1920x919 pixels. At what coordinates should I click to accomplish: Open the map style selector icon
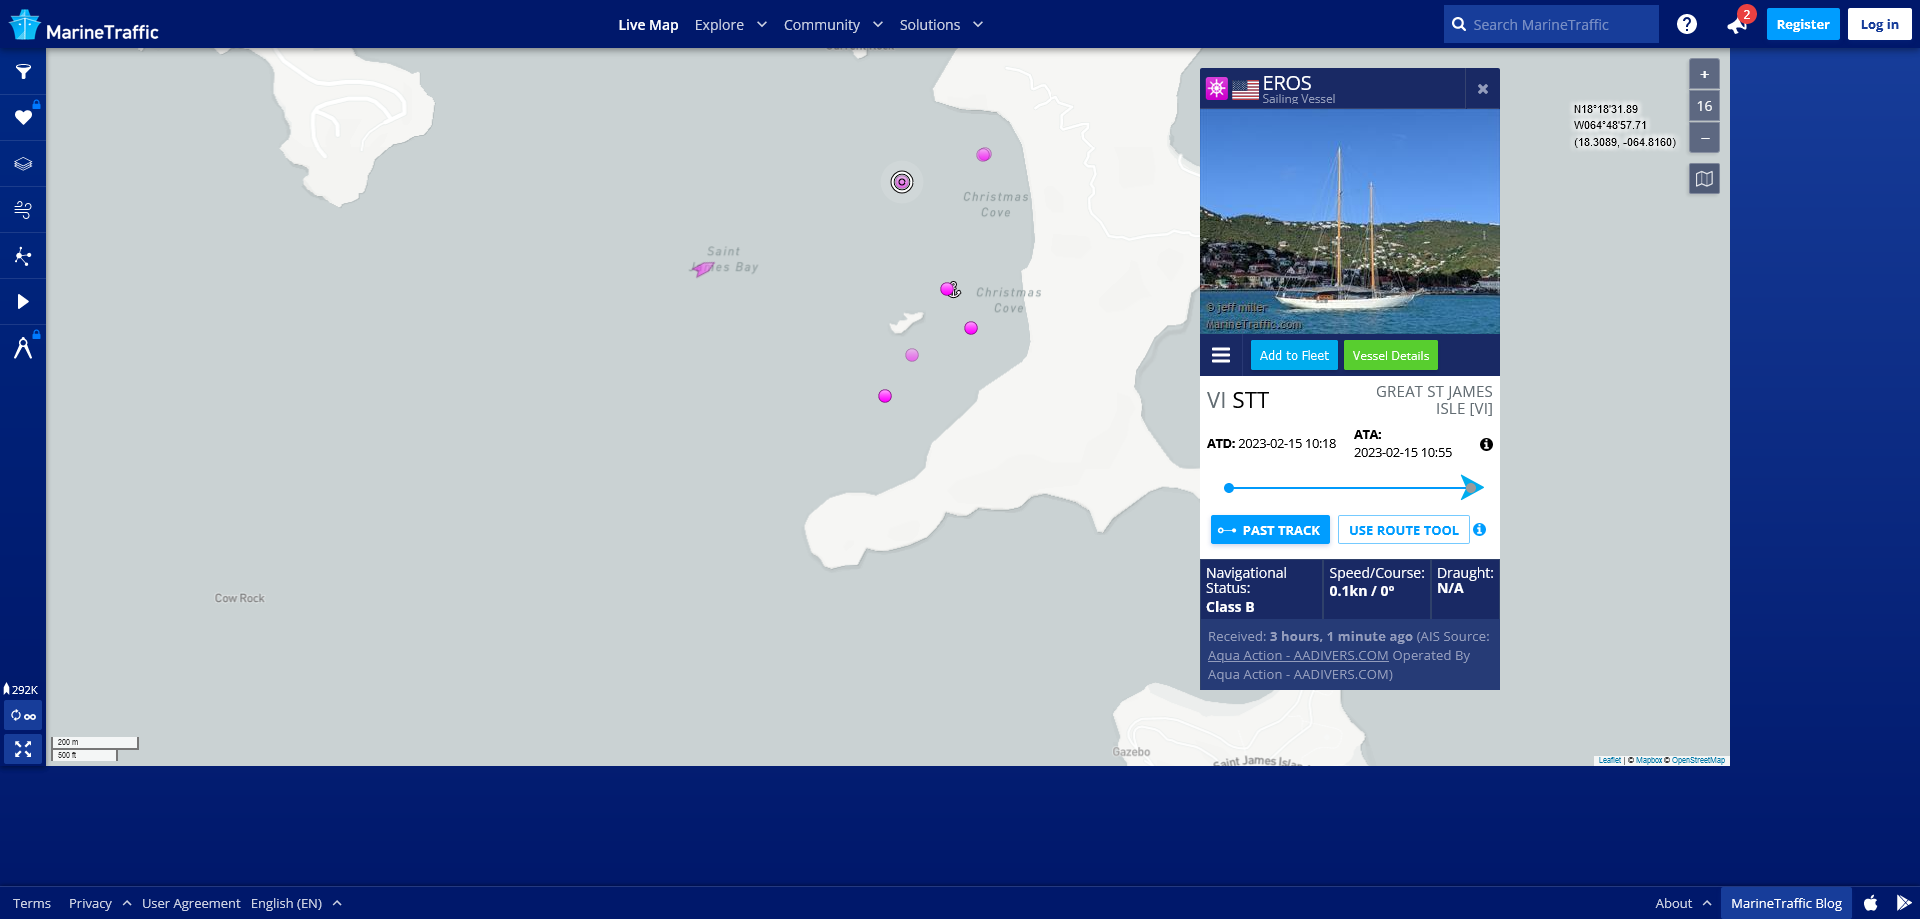[x=1705, y=179]
